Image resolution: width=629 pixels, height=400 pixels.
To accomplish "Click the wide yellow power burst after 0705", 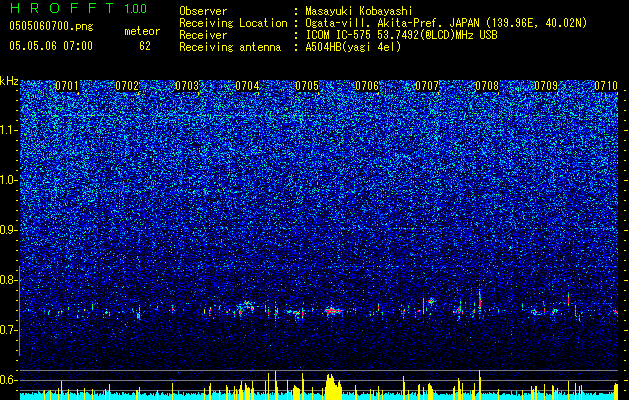I will pos(333,387).
